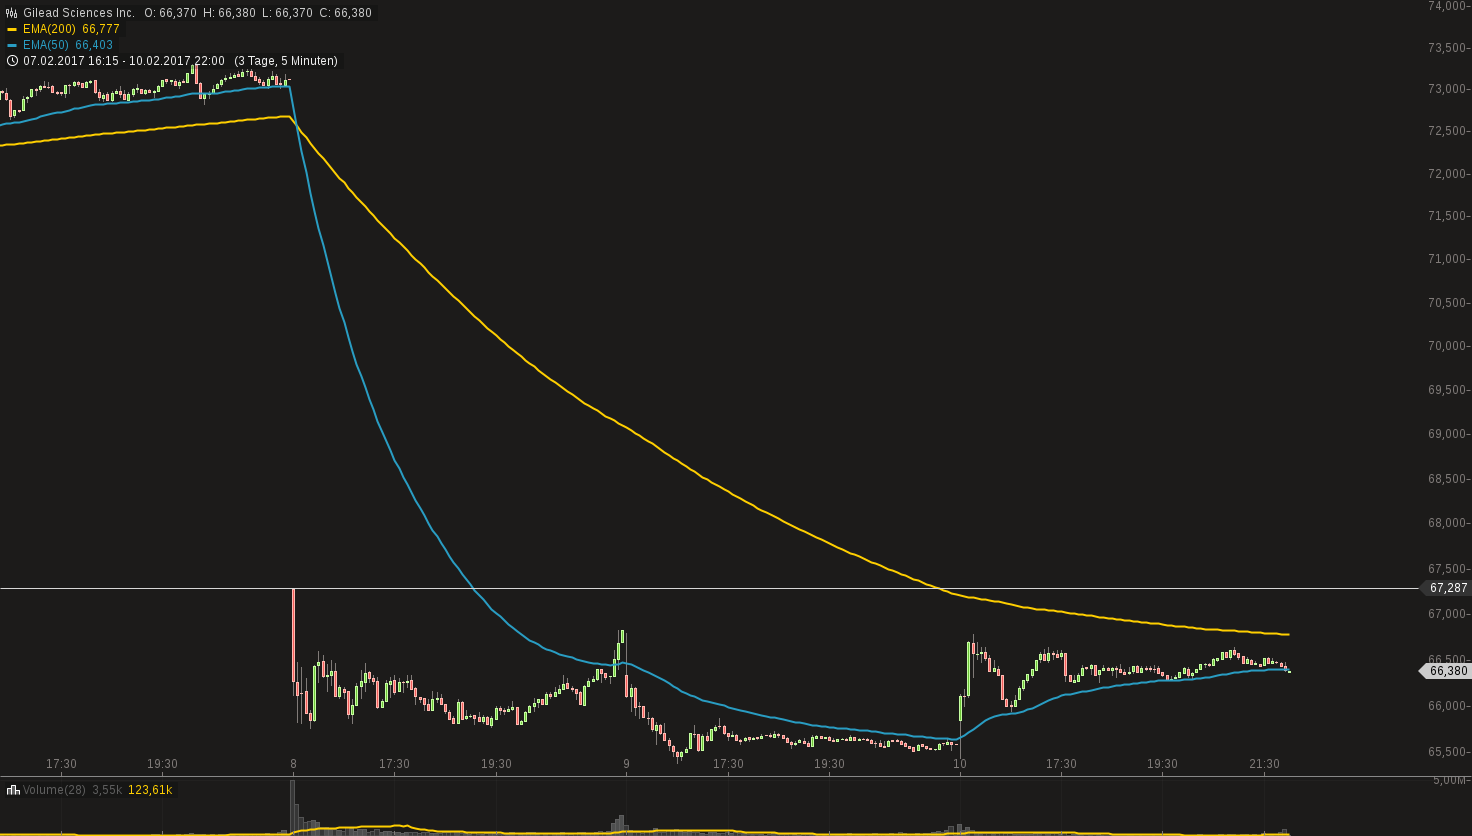Image resolution: width=1472 pixels, height=836 pixels.
Task: Click the 72,000 price axis label
Action: [1447, 174]
